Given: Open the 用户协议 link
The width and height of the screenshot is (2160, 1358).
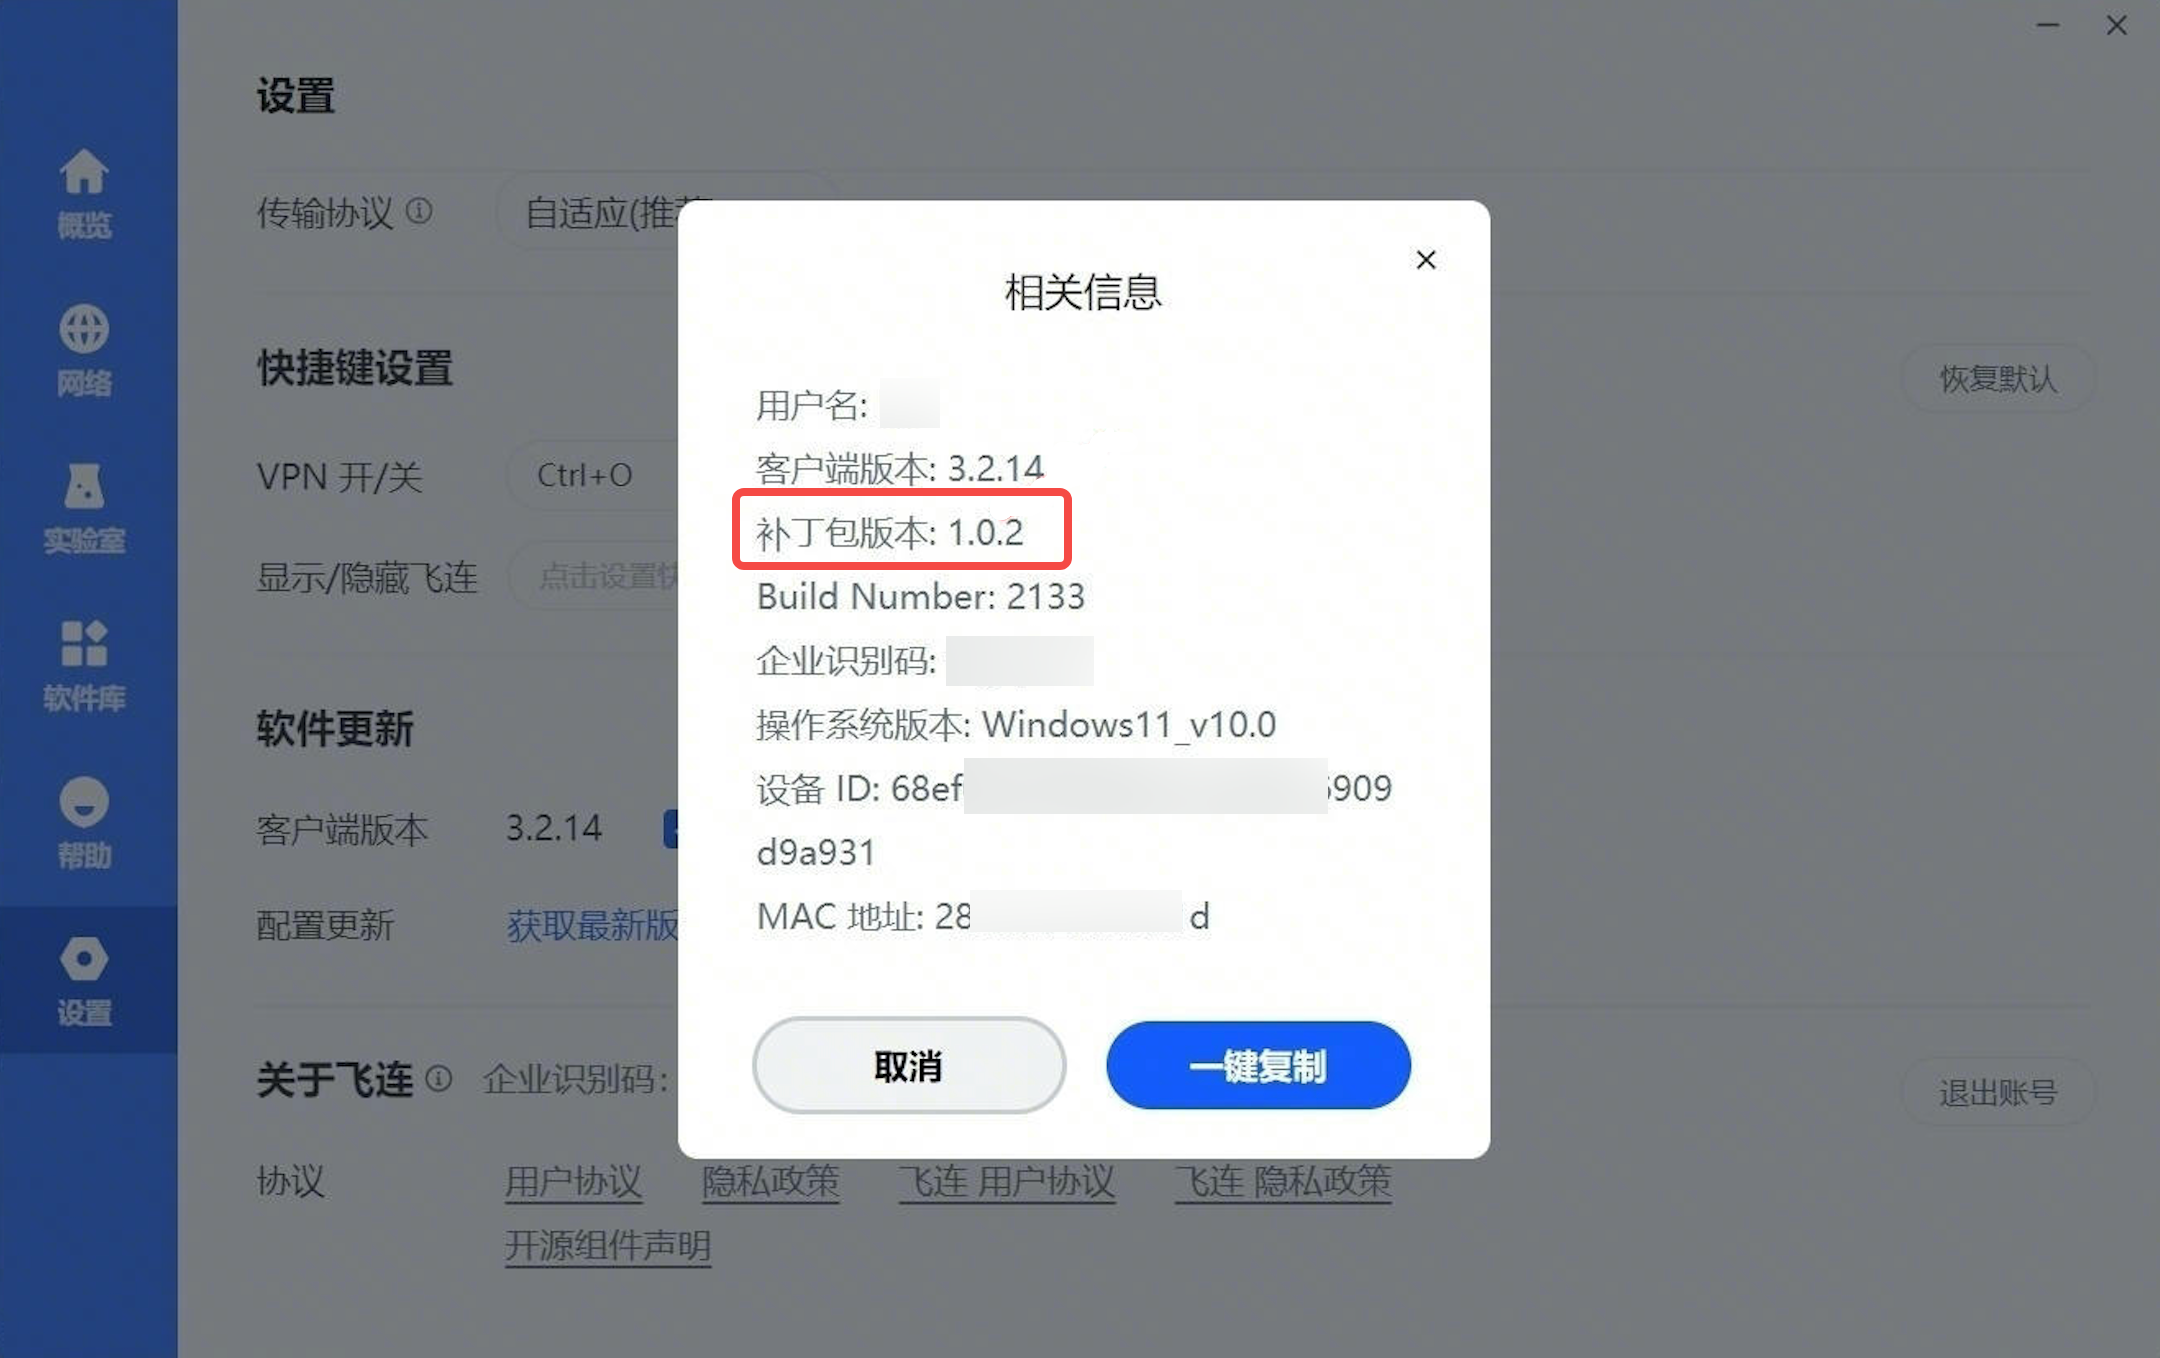Looking at the screenshot, I should point(573,1181).
